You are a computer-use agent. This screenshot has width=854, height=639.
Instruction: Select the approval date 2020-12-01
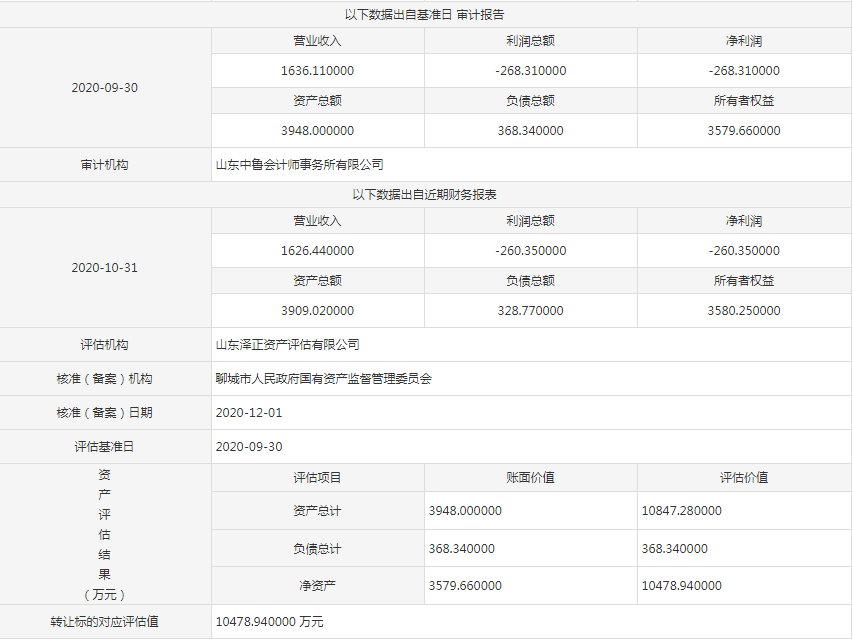coord(249,413)
